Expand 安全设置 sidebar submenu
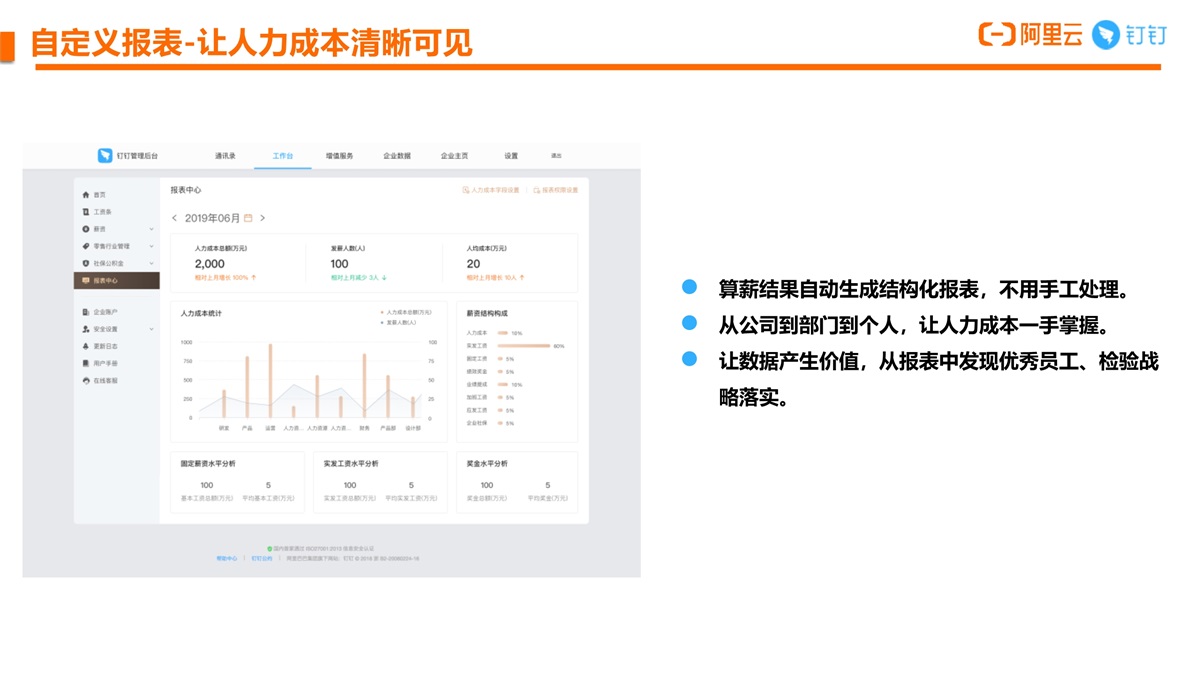Screen dimensions: 1200x675 click(151, 329)
